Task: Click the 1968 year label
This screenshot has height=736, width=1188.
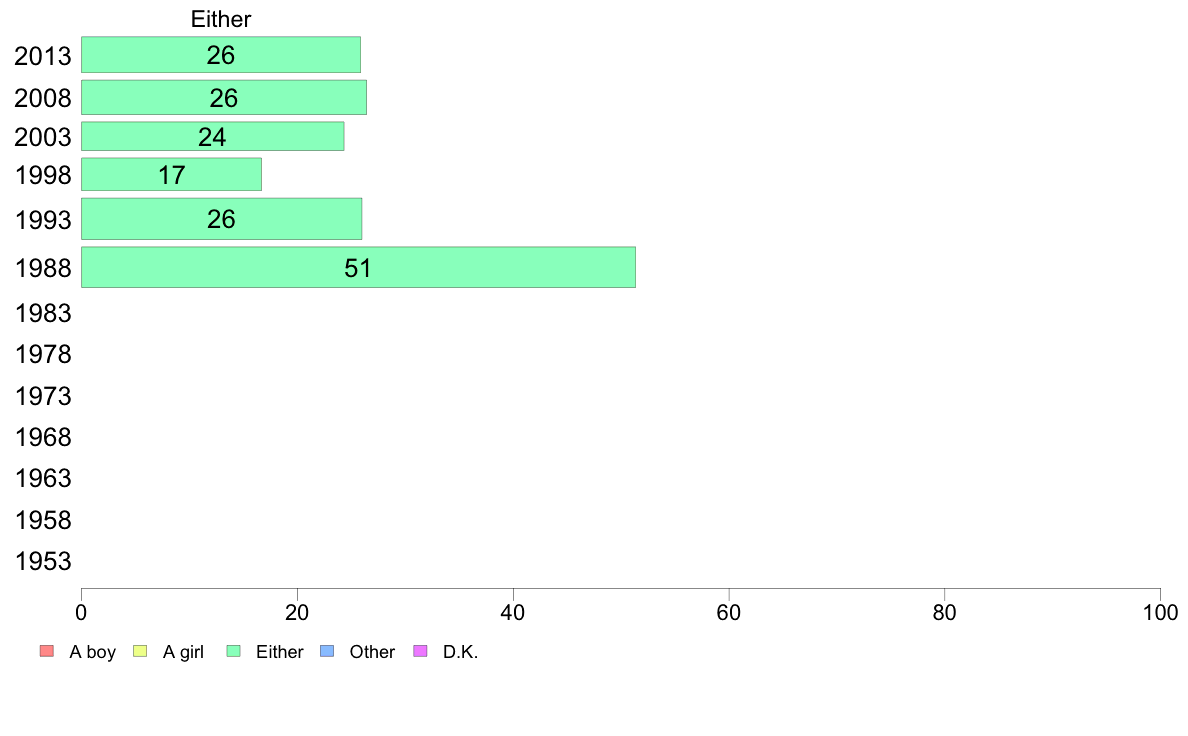Action: pyautogui.click(x=42, y=437)
